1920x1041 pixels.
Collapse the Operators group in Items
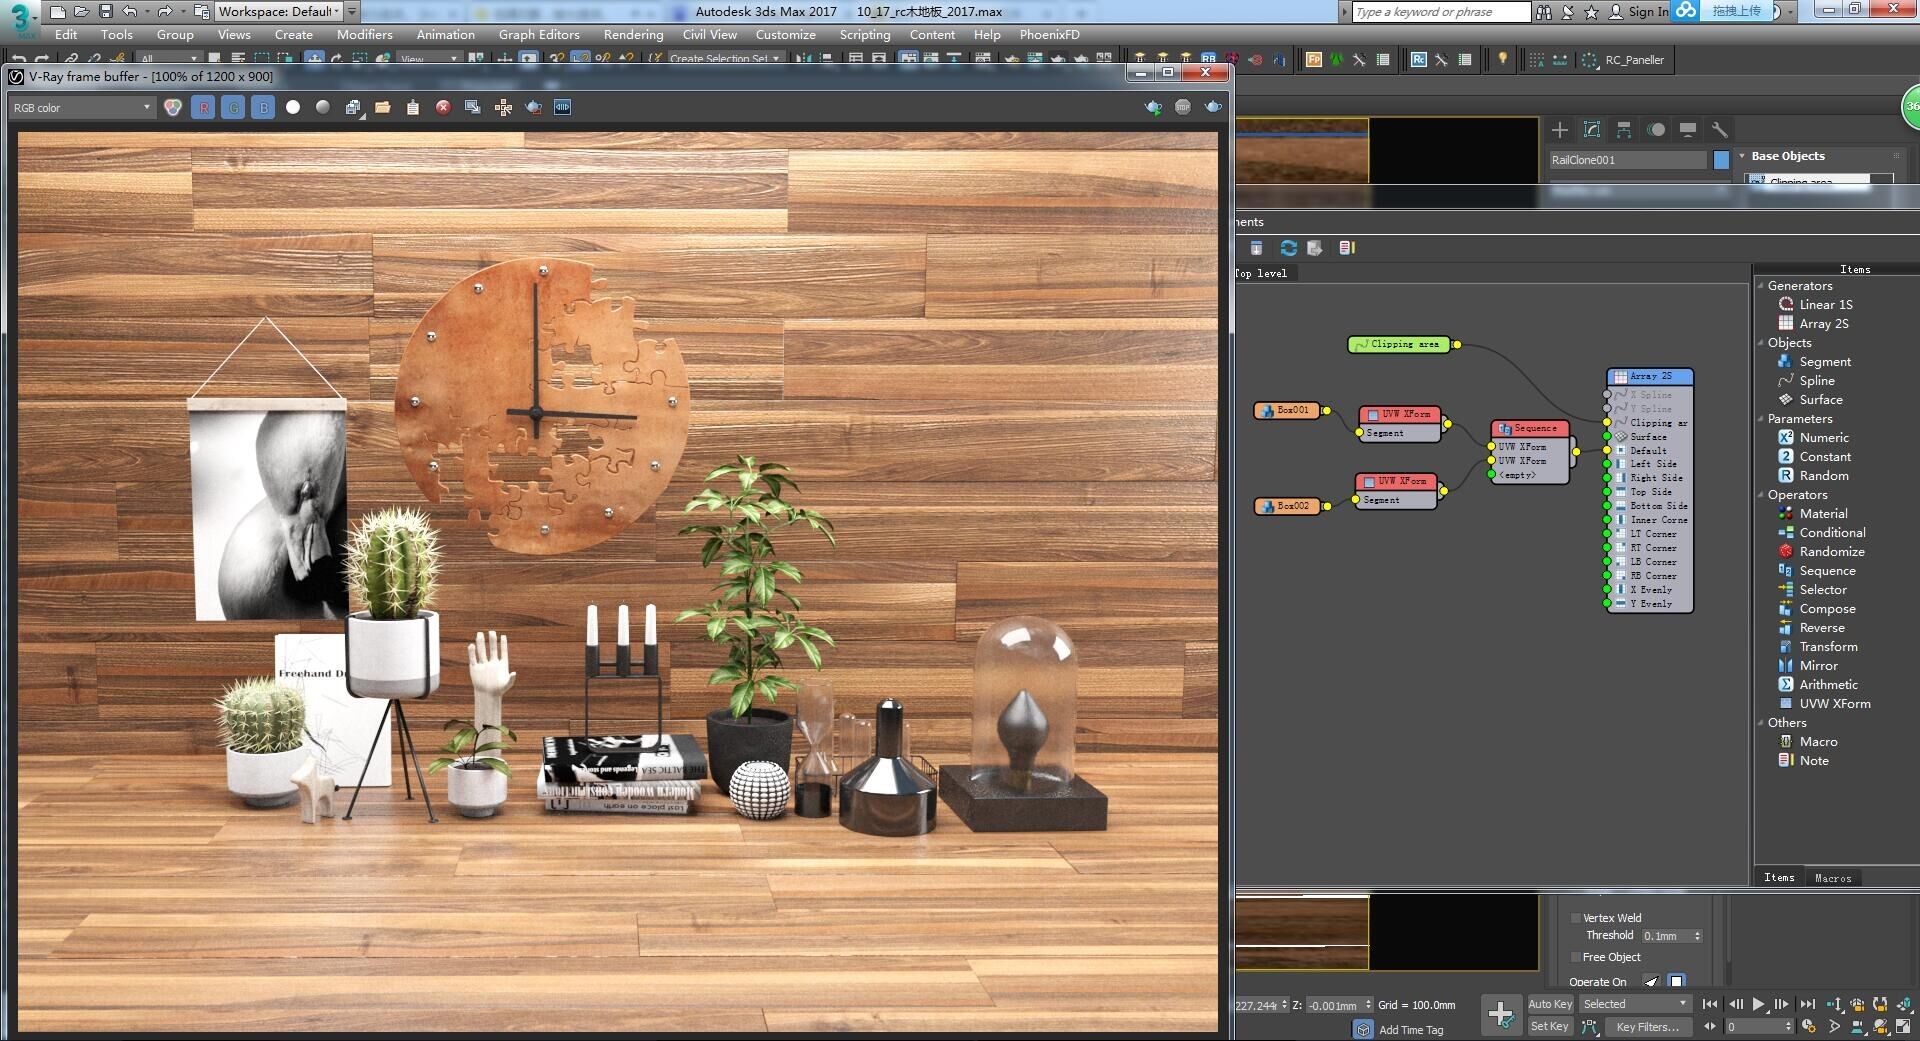(x=1761, y=495)
